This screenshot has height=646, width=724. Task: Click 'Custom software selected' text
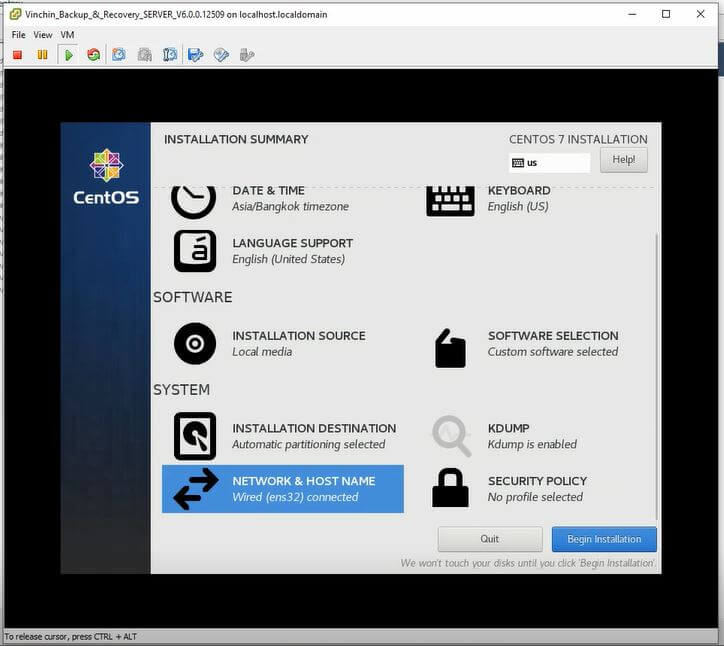(x=553, y=352)
